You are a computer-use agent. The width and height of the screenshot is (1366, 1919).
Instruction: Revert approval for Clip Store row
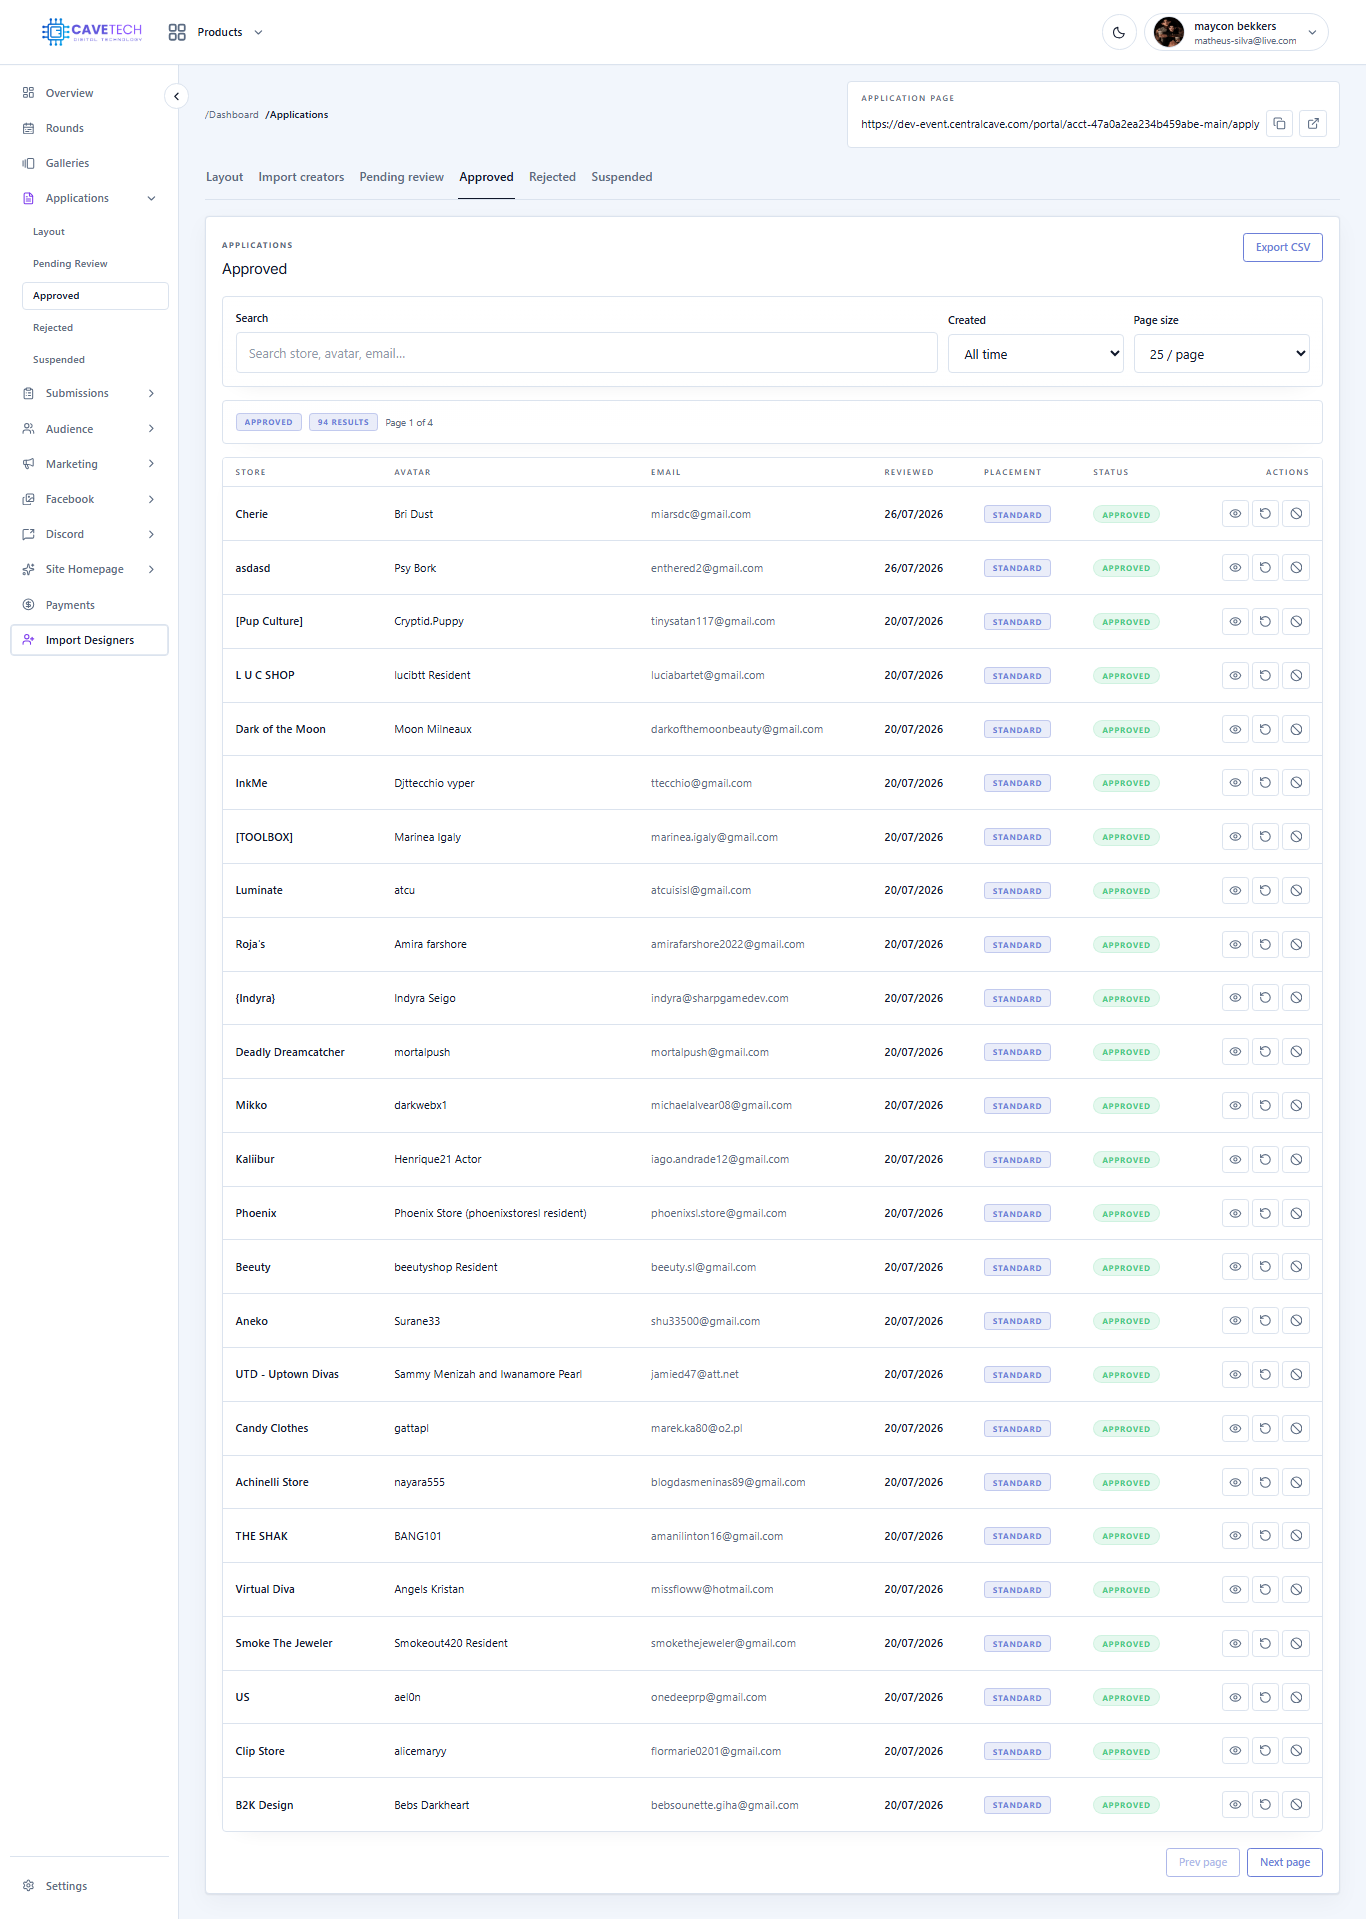click(x=1265, y=1751)
